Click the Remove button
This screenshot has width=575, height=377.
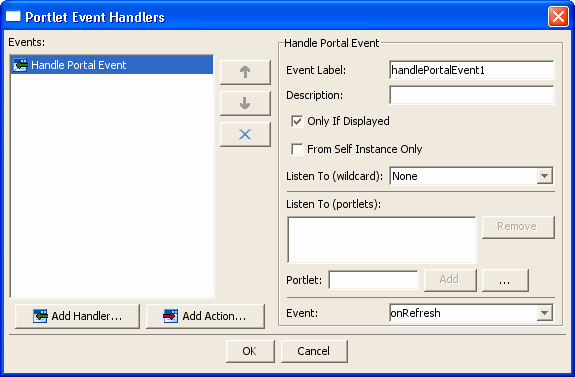pos(518,227)
